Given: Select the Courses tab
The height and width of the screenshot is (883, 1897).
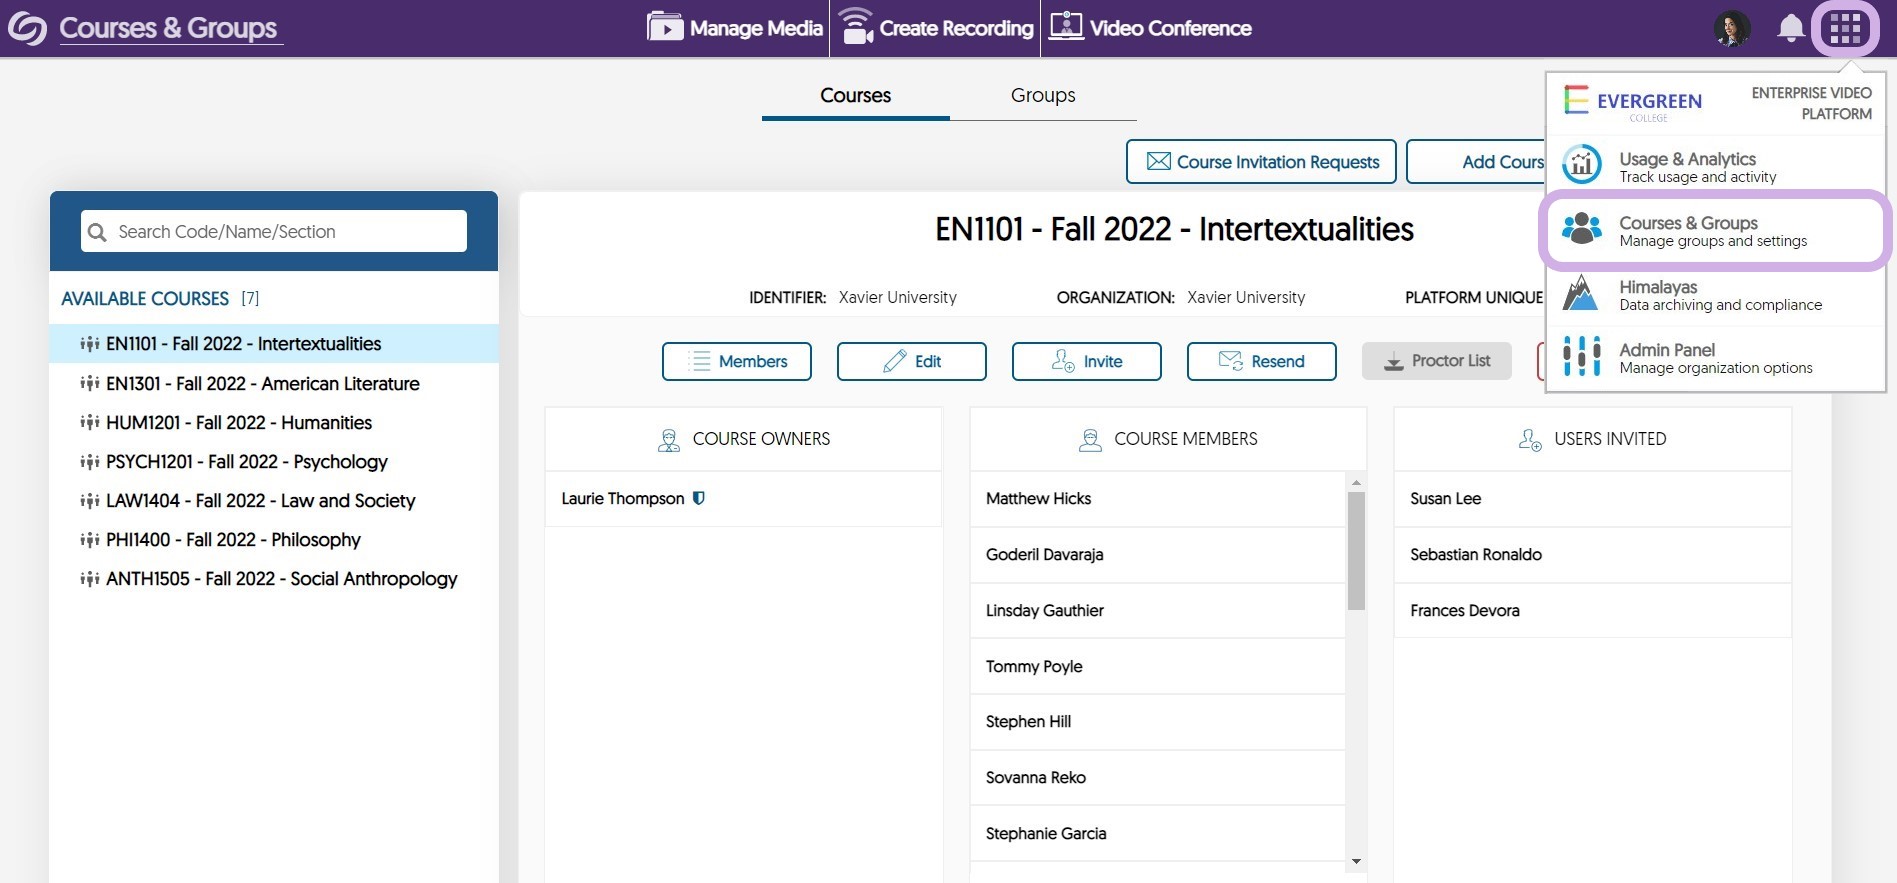Looking at the screenshot, I should click(855, 95).
